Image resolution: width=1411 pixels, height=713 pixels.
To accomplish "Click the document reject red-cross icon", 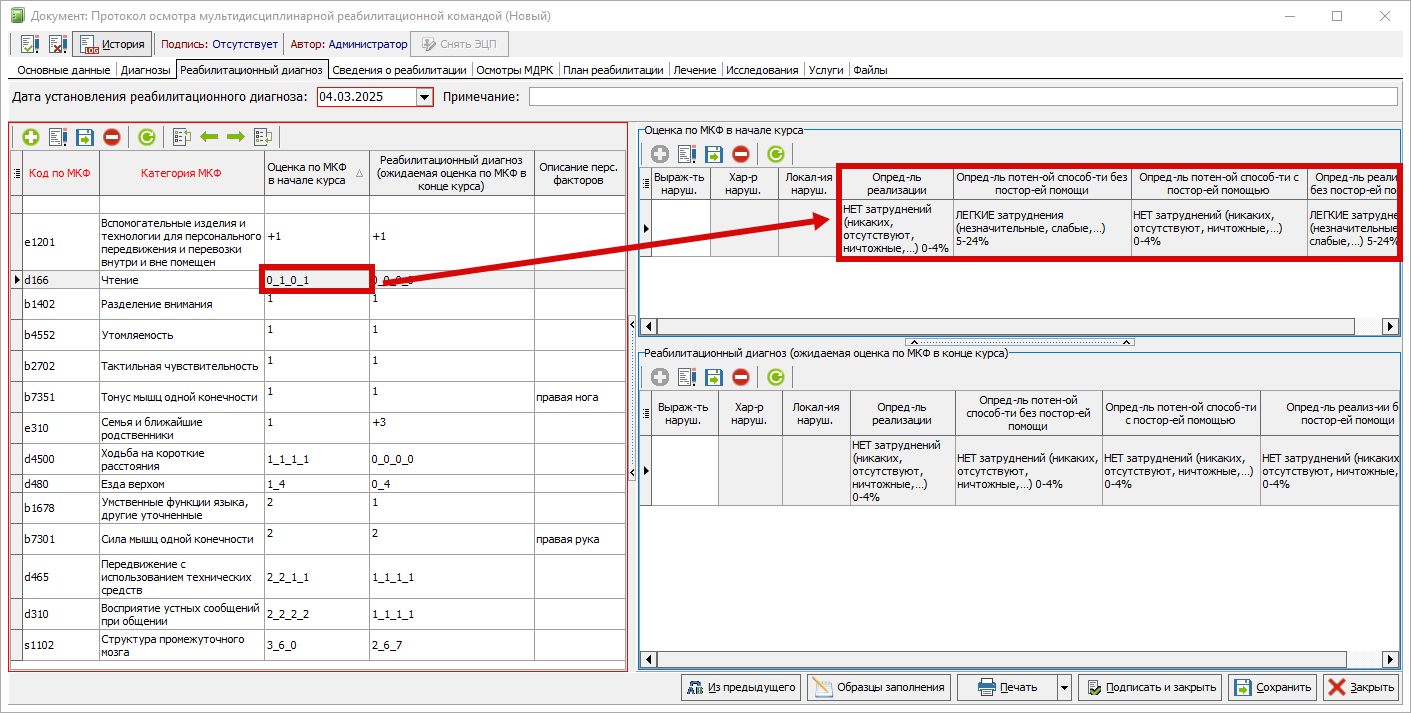I will (57, 44).
